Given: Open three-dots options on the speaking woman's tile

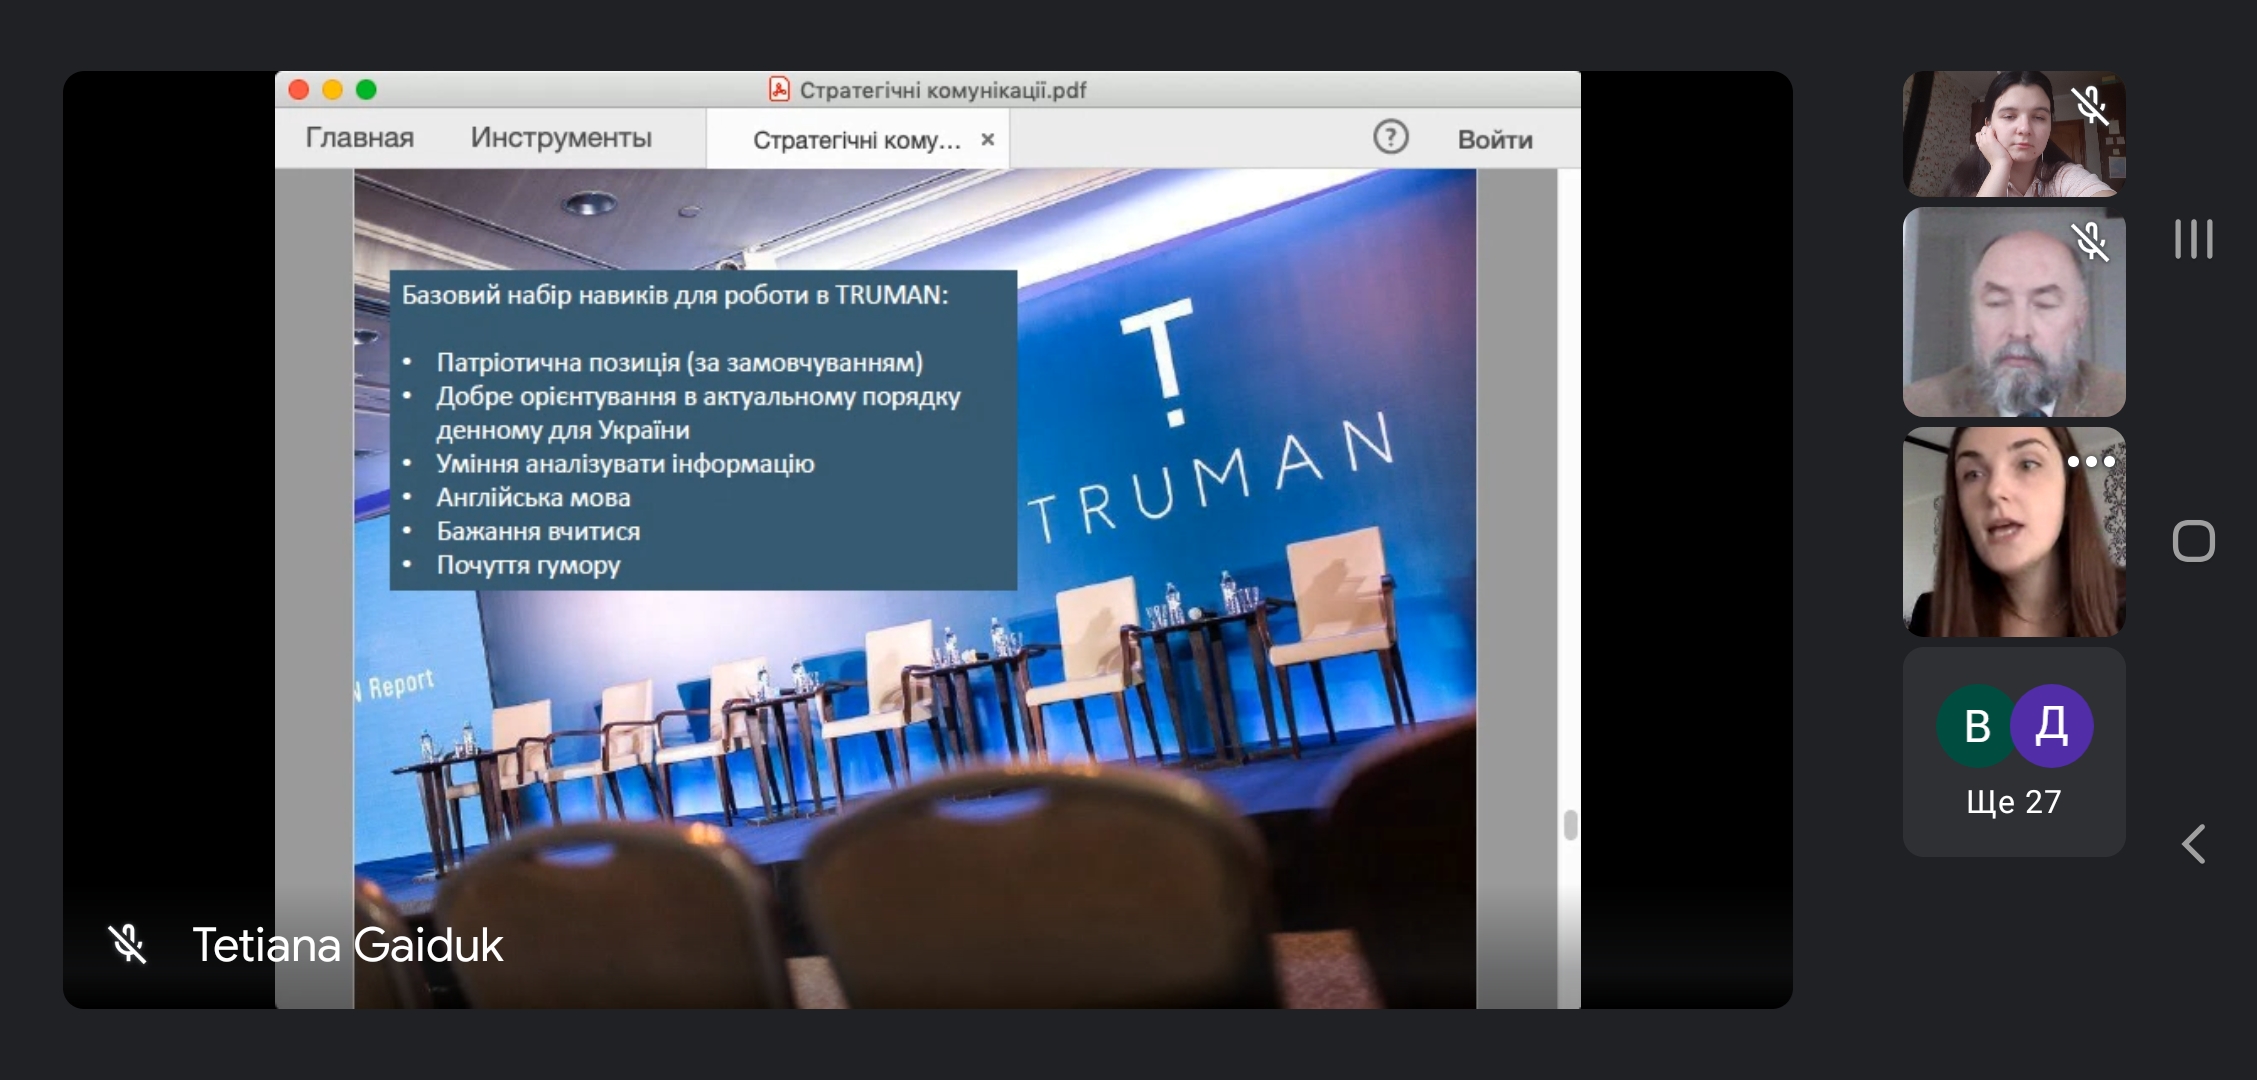Looking at the screenshot, I should pyautogui.click(x=2090, y=462).
